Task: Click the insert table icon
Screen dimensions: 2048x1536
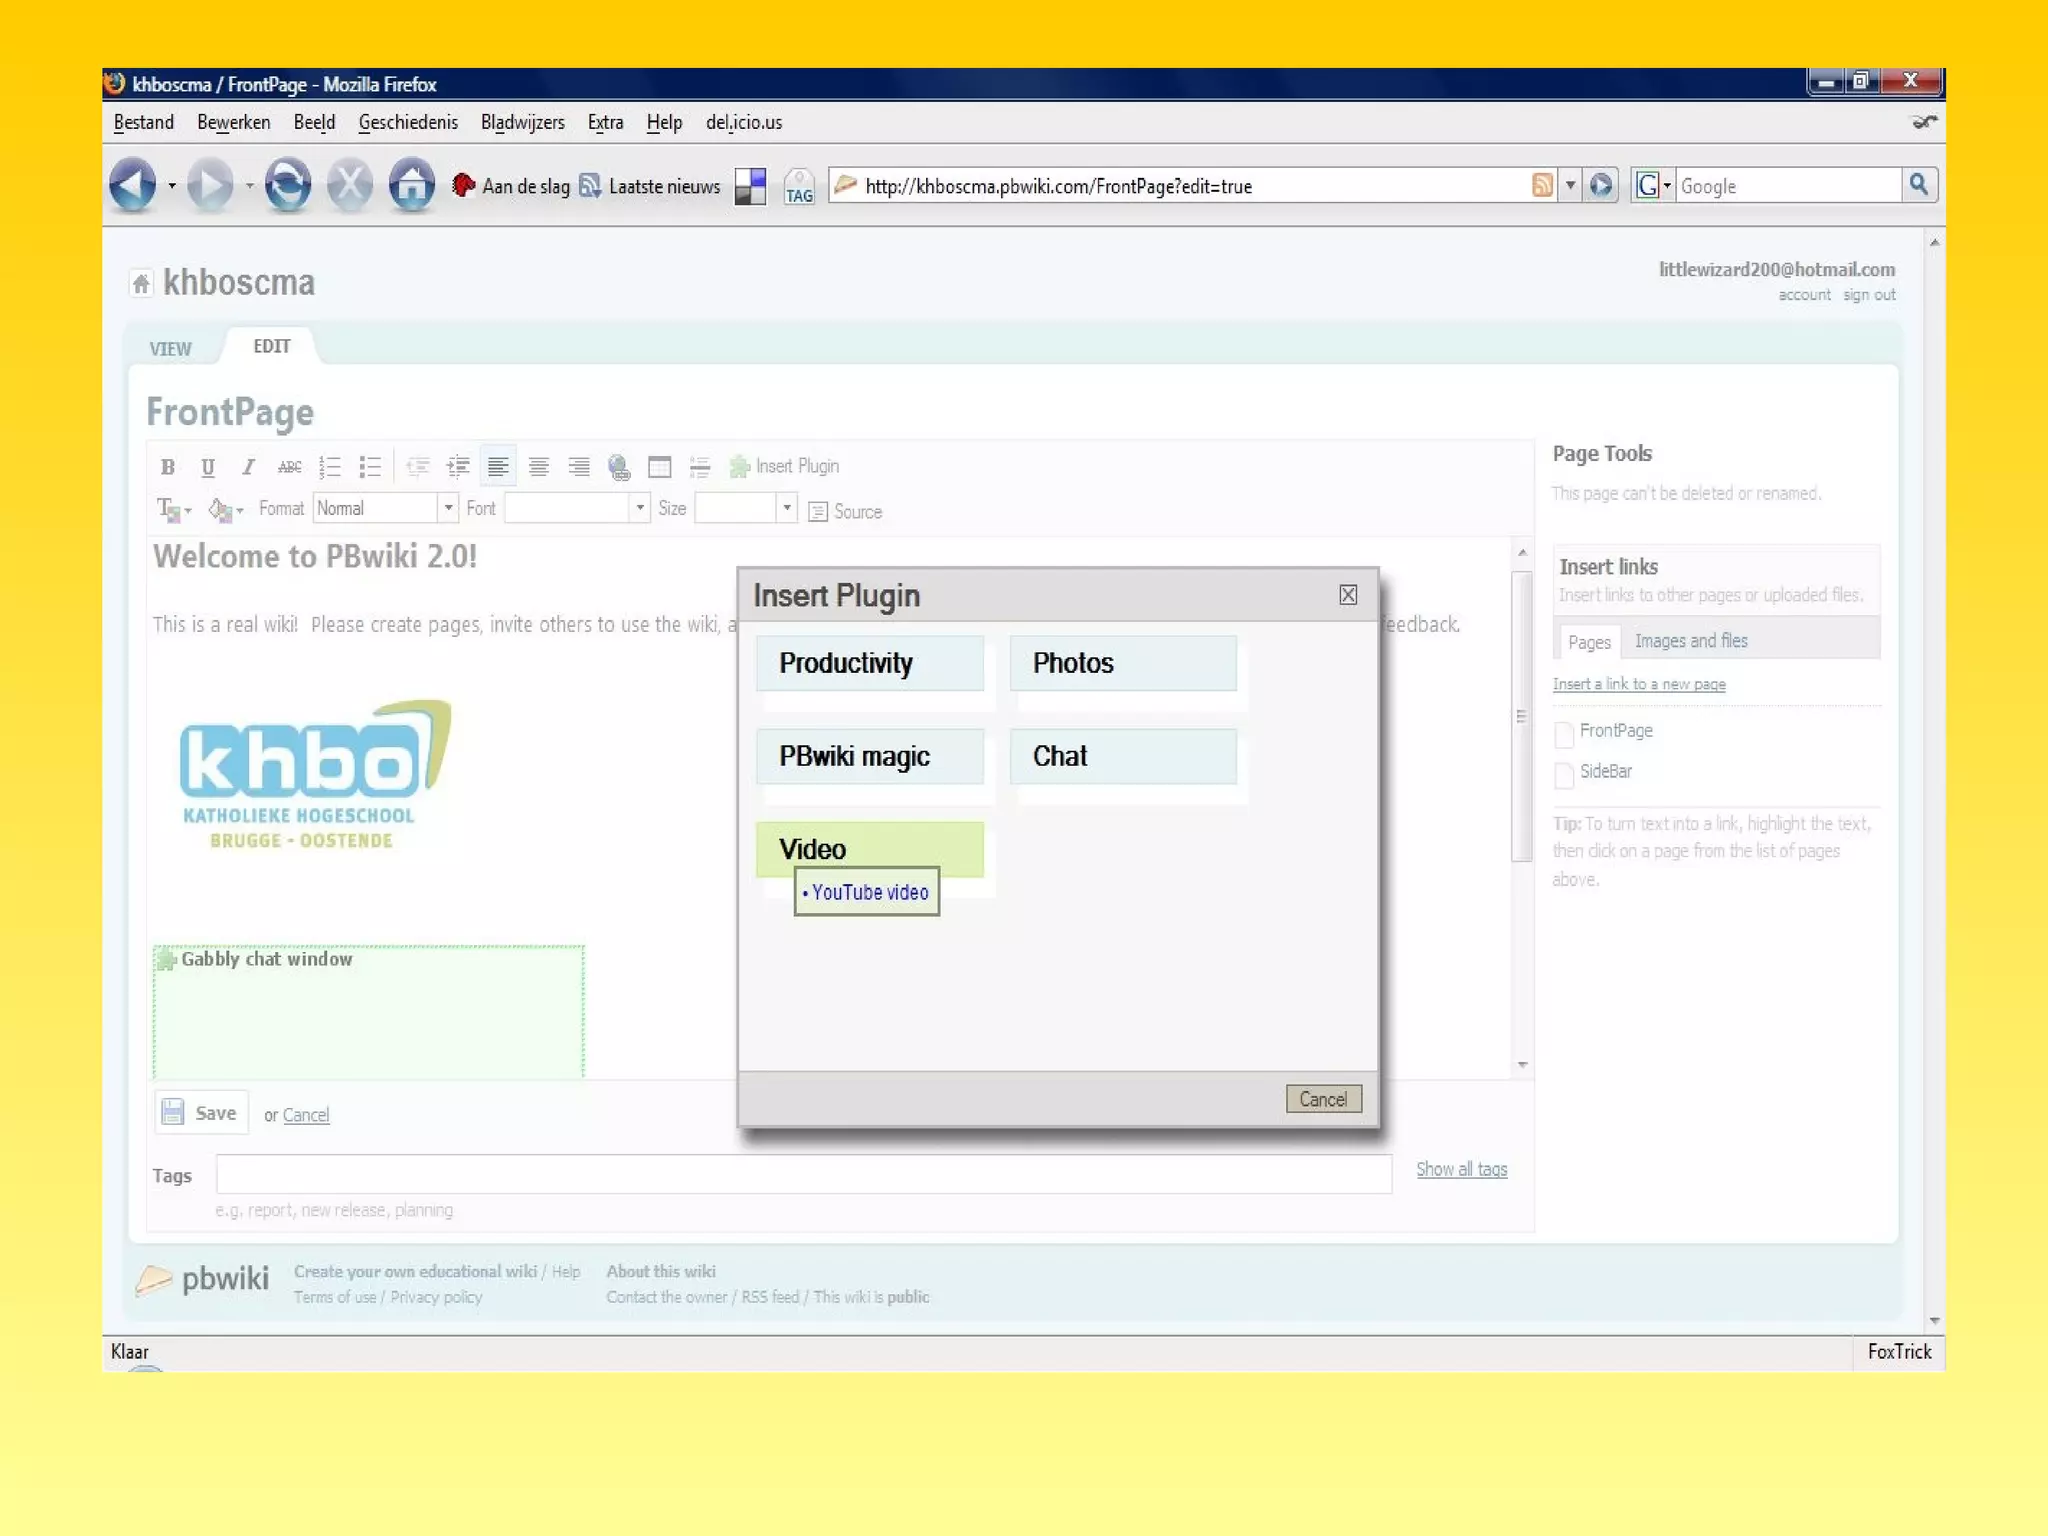Action: pyautogui.click(x=659, y=467)
